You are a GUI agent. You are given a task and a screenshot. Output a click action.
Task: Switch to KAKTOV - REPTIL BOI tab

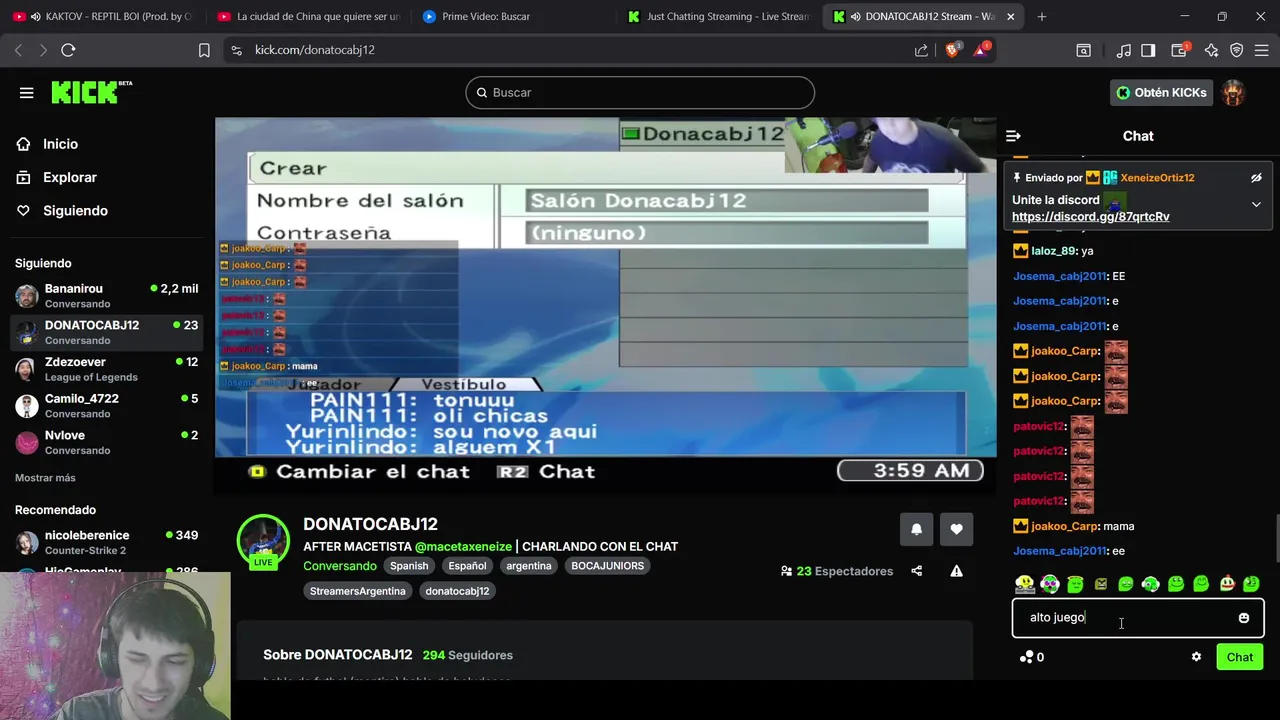point(103,17)
